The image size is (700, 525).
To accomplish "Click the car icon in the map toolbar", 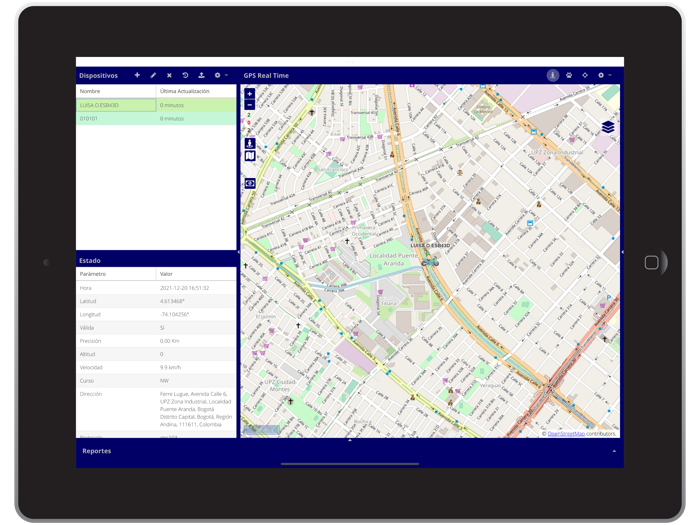I will tap(569, 75).
